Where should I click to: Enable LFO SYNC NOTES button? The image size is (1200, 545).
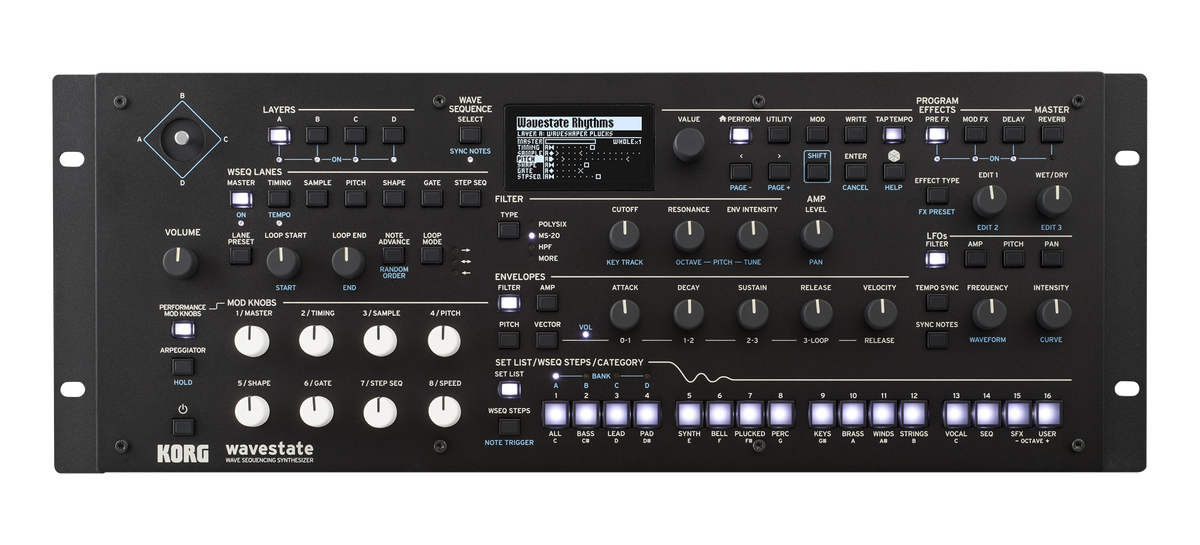click(937, 340)
